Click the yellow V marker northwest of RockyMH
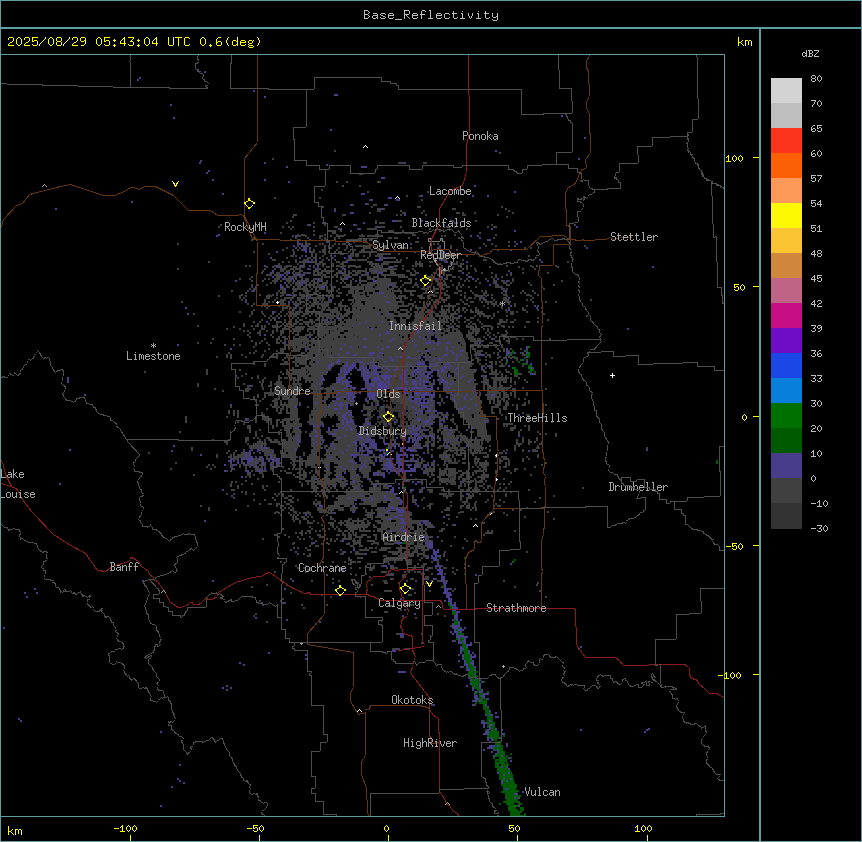This screenshot has width=862, height=842. pyautogui.click(x=175, y=184)
